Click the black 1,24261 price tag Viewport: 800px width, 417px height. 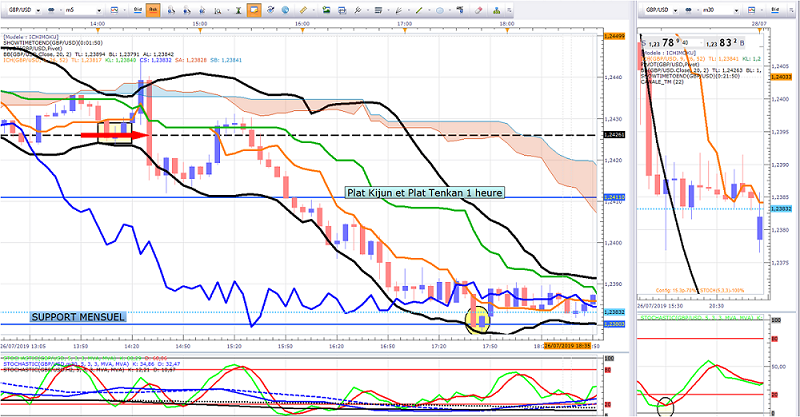click(614, 135)
